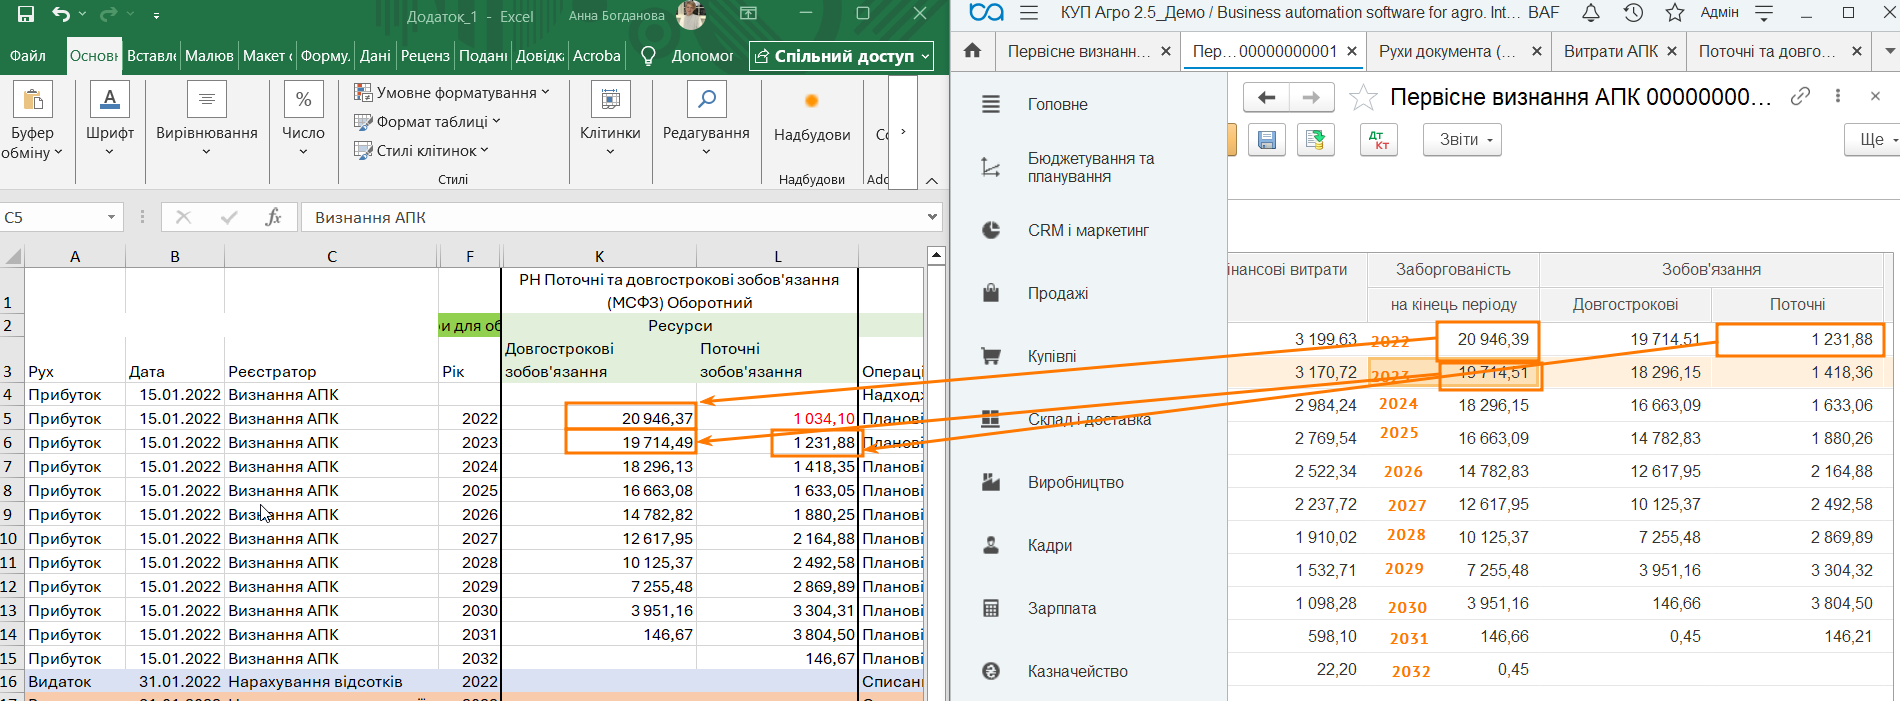
Task: Click the blue floppy disk save icon in BAF
Action: 1267,140
